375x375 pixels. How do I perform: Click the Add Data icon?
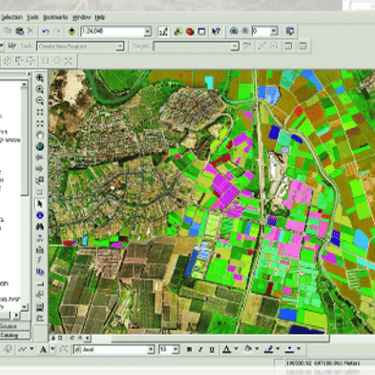[x=72, y=31]
